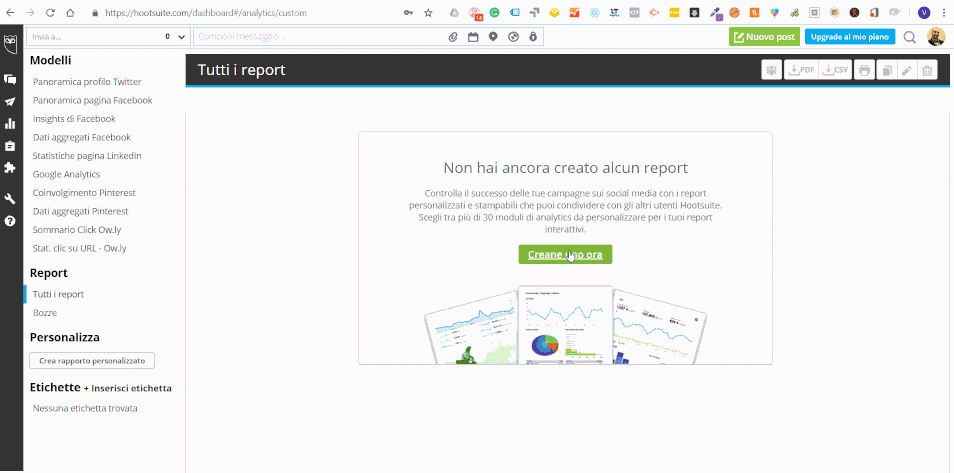Click the scheduling calendar icon
This screenshot has width=954, height=473.
pos(473,37)
